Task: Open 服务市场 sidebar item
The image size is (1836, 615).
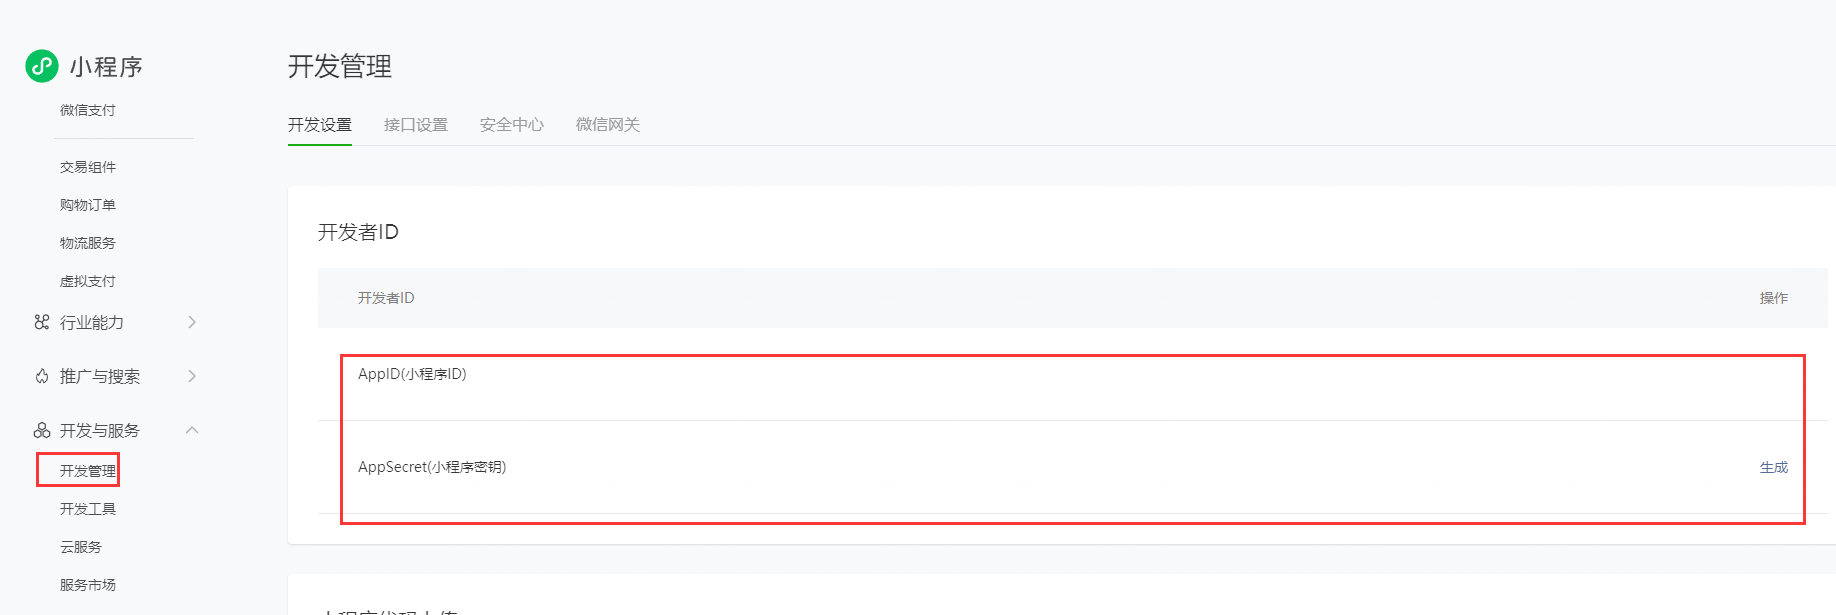Action: [x=88, y=585]
